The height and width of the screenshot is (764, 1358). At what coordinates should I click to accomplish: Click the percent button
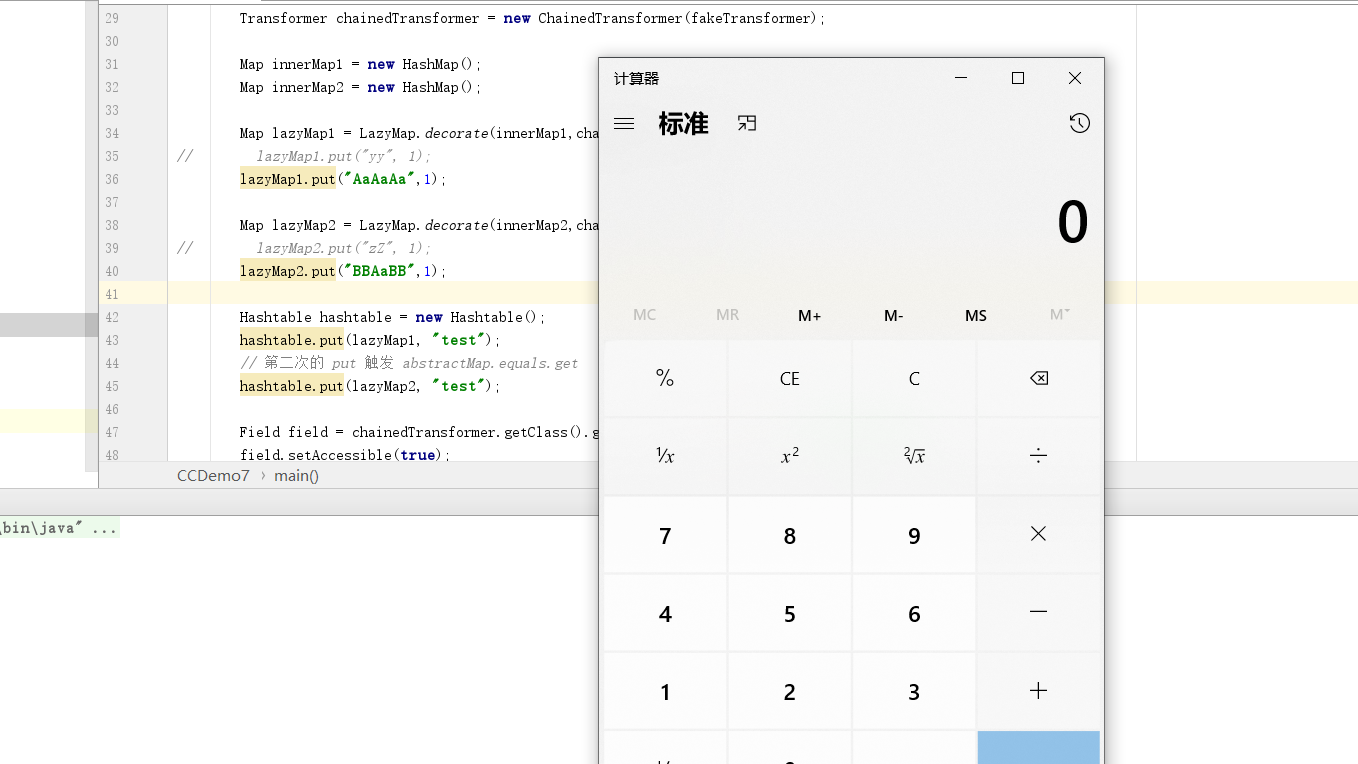[x=665, y=378]
